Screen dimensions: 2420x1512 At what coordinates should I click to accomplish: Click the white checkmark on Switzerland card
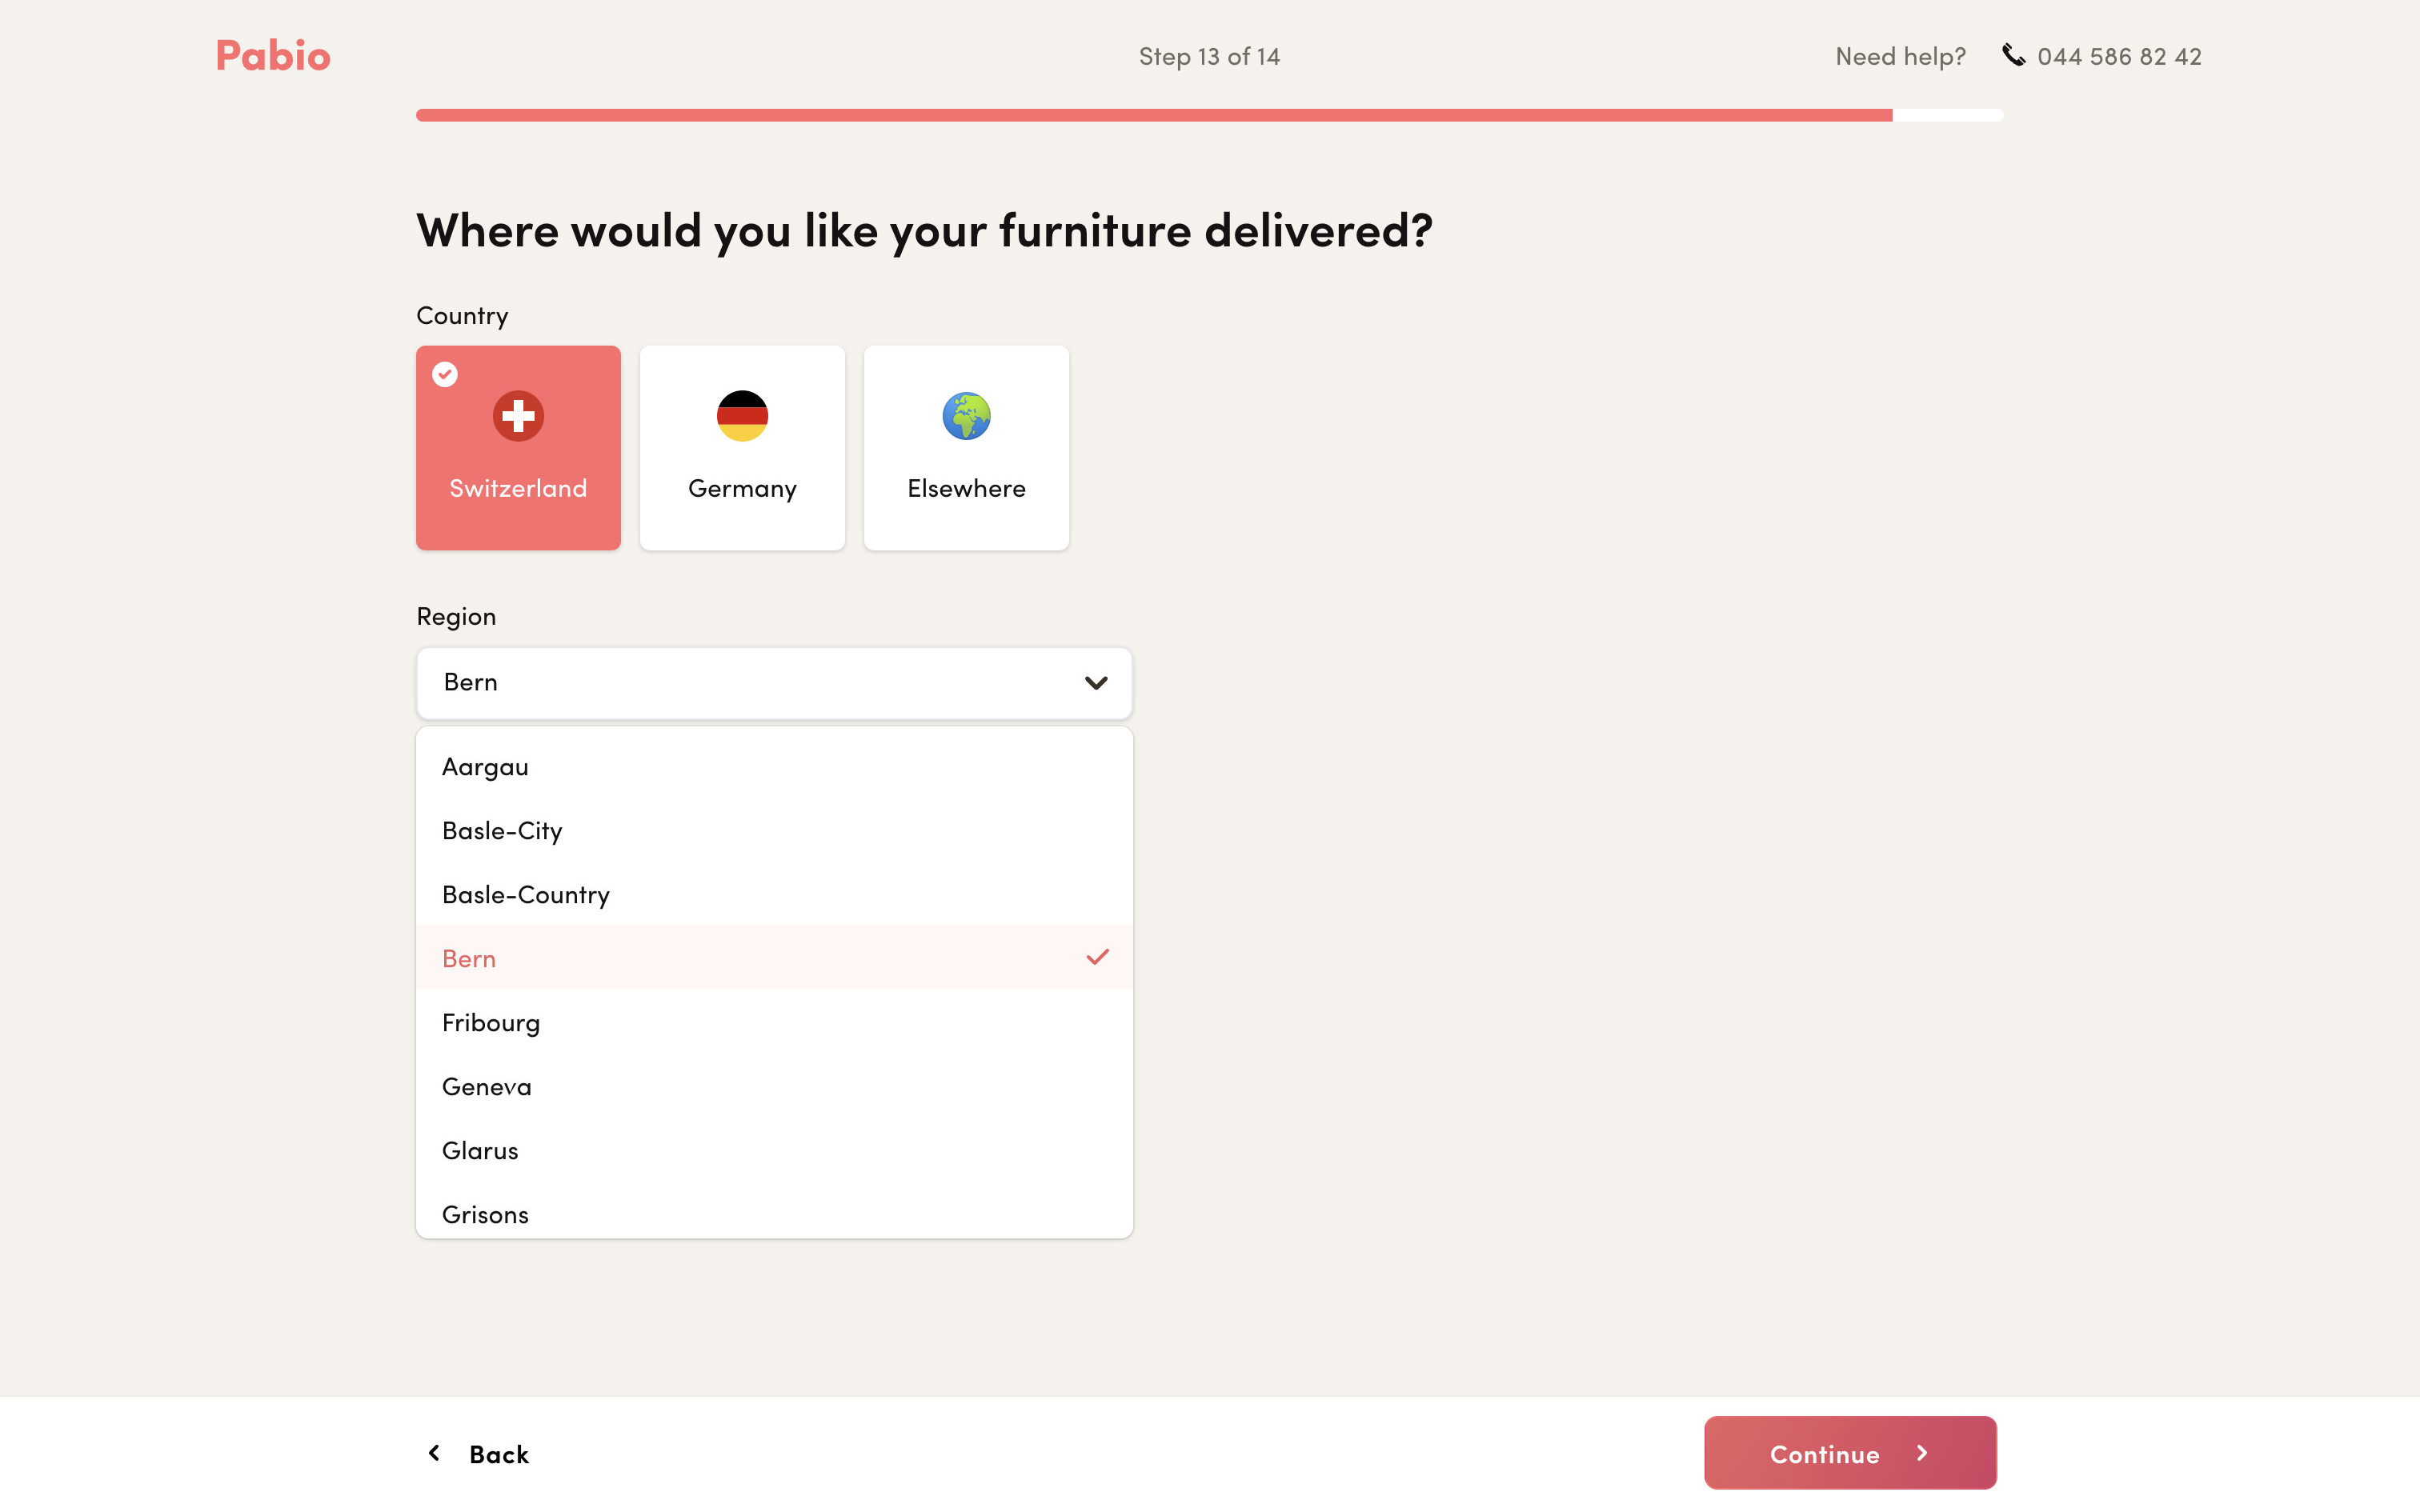coord(445,374)
